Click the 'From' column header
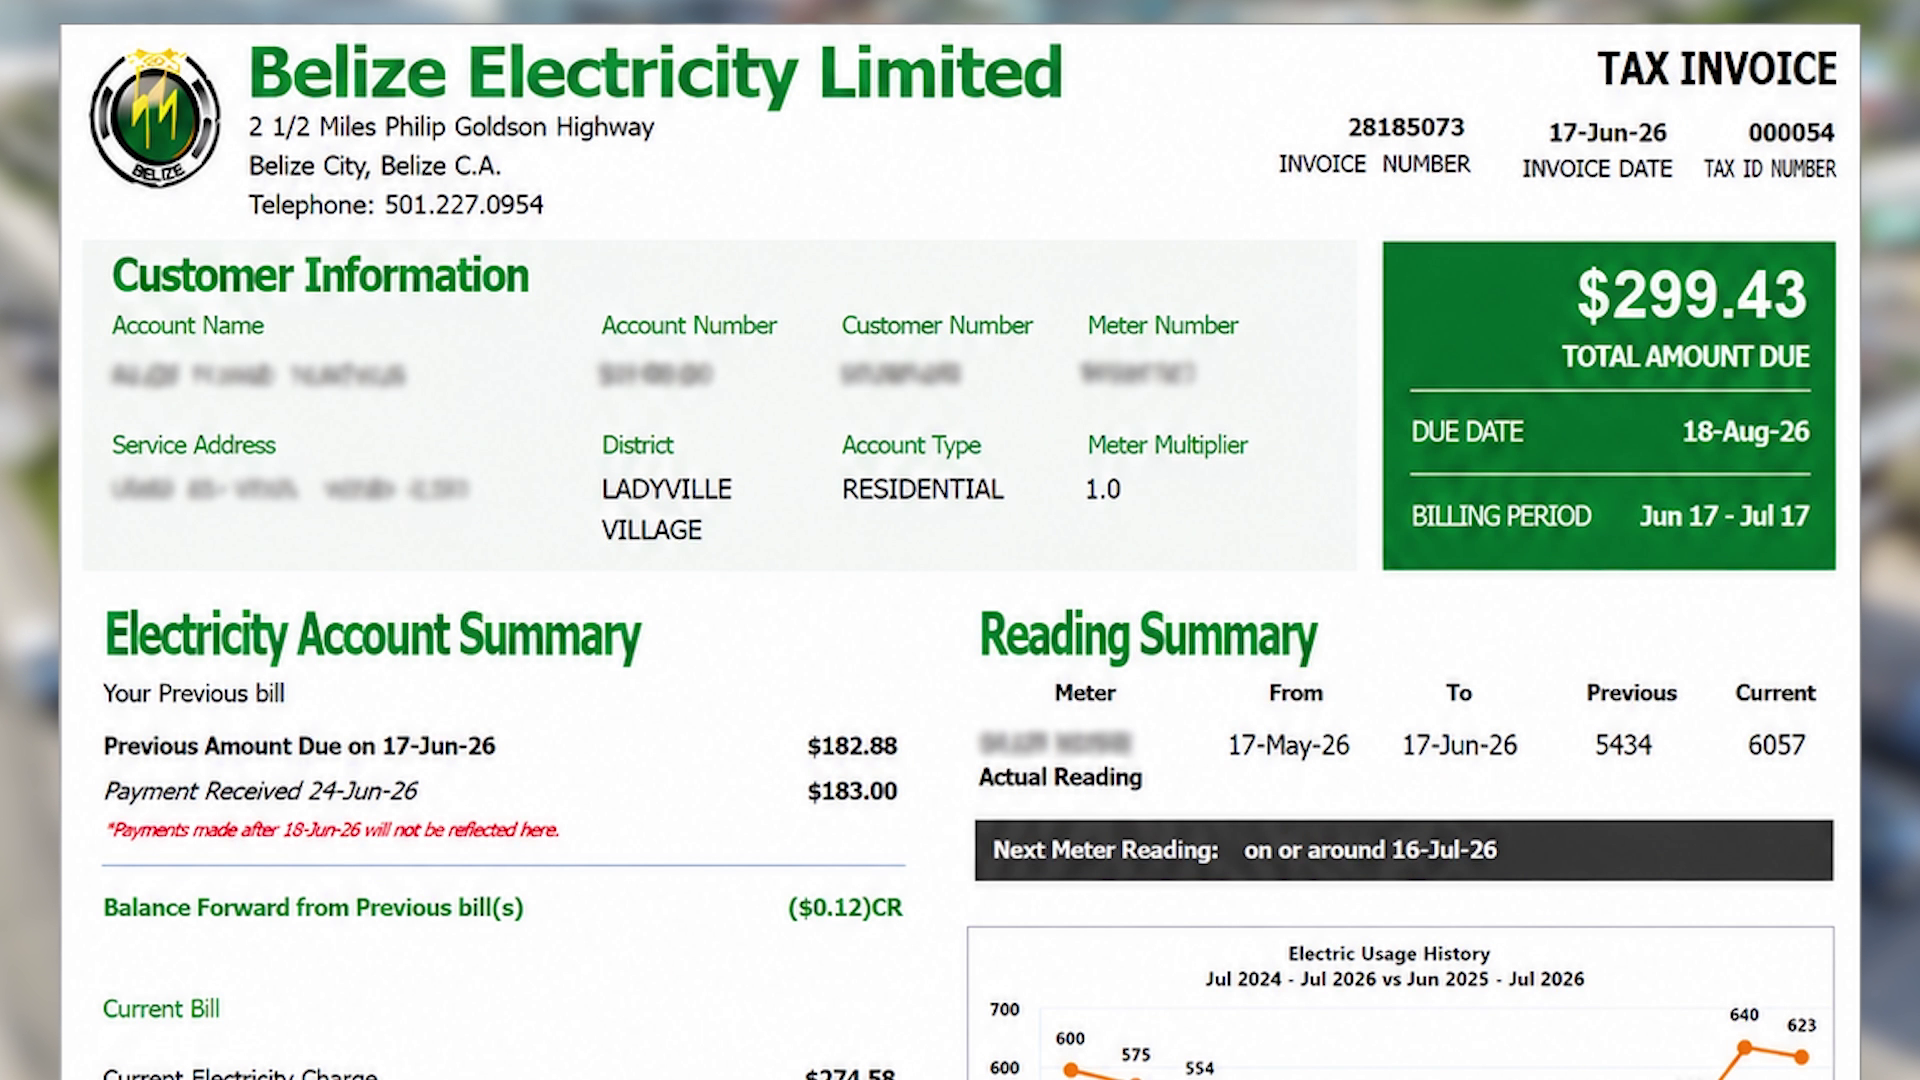This screenshot has width=1920, height=1080. 1296,693
